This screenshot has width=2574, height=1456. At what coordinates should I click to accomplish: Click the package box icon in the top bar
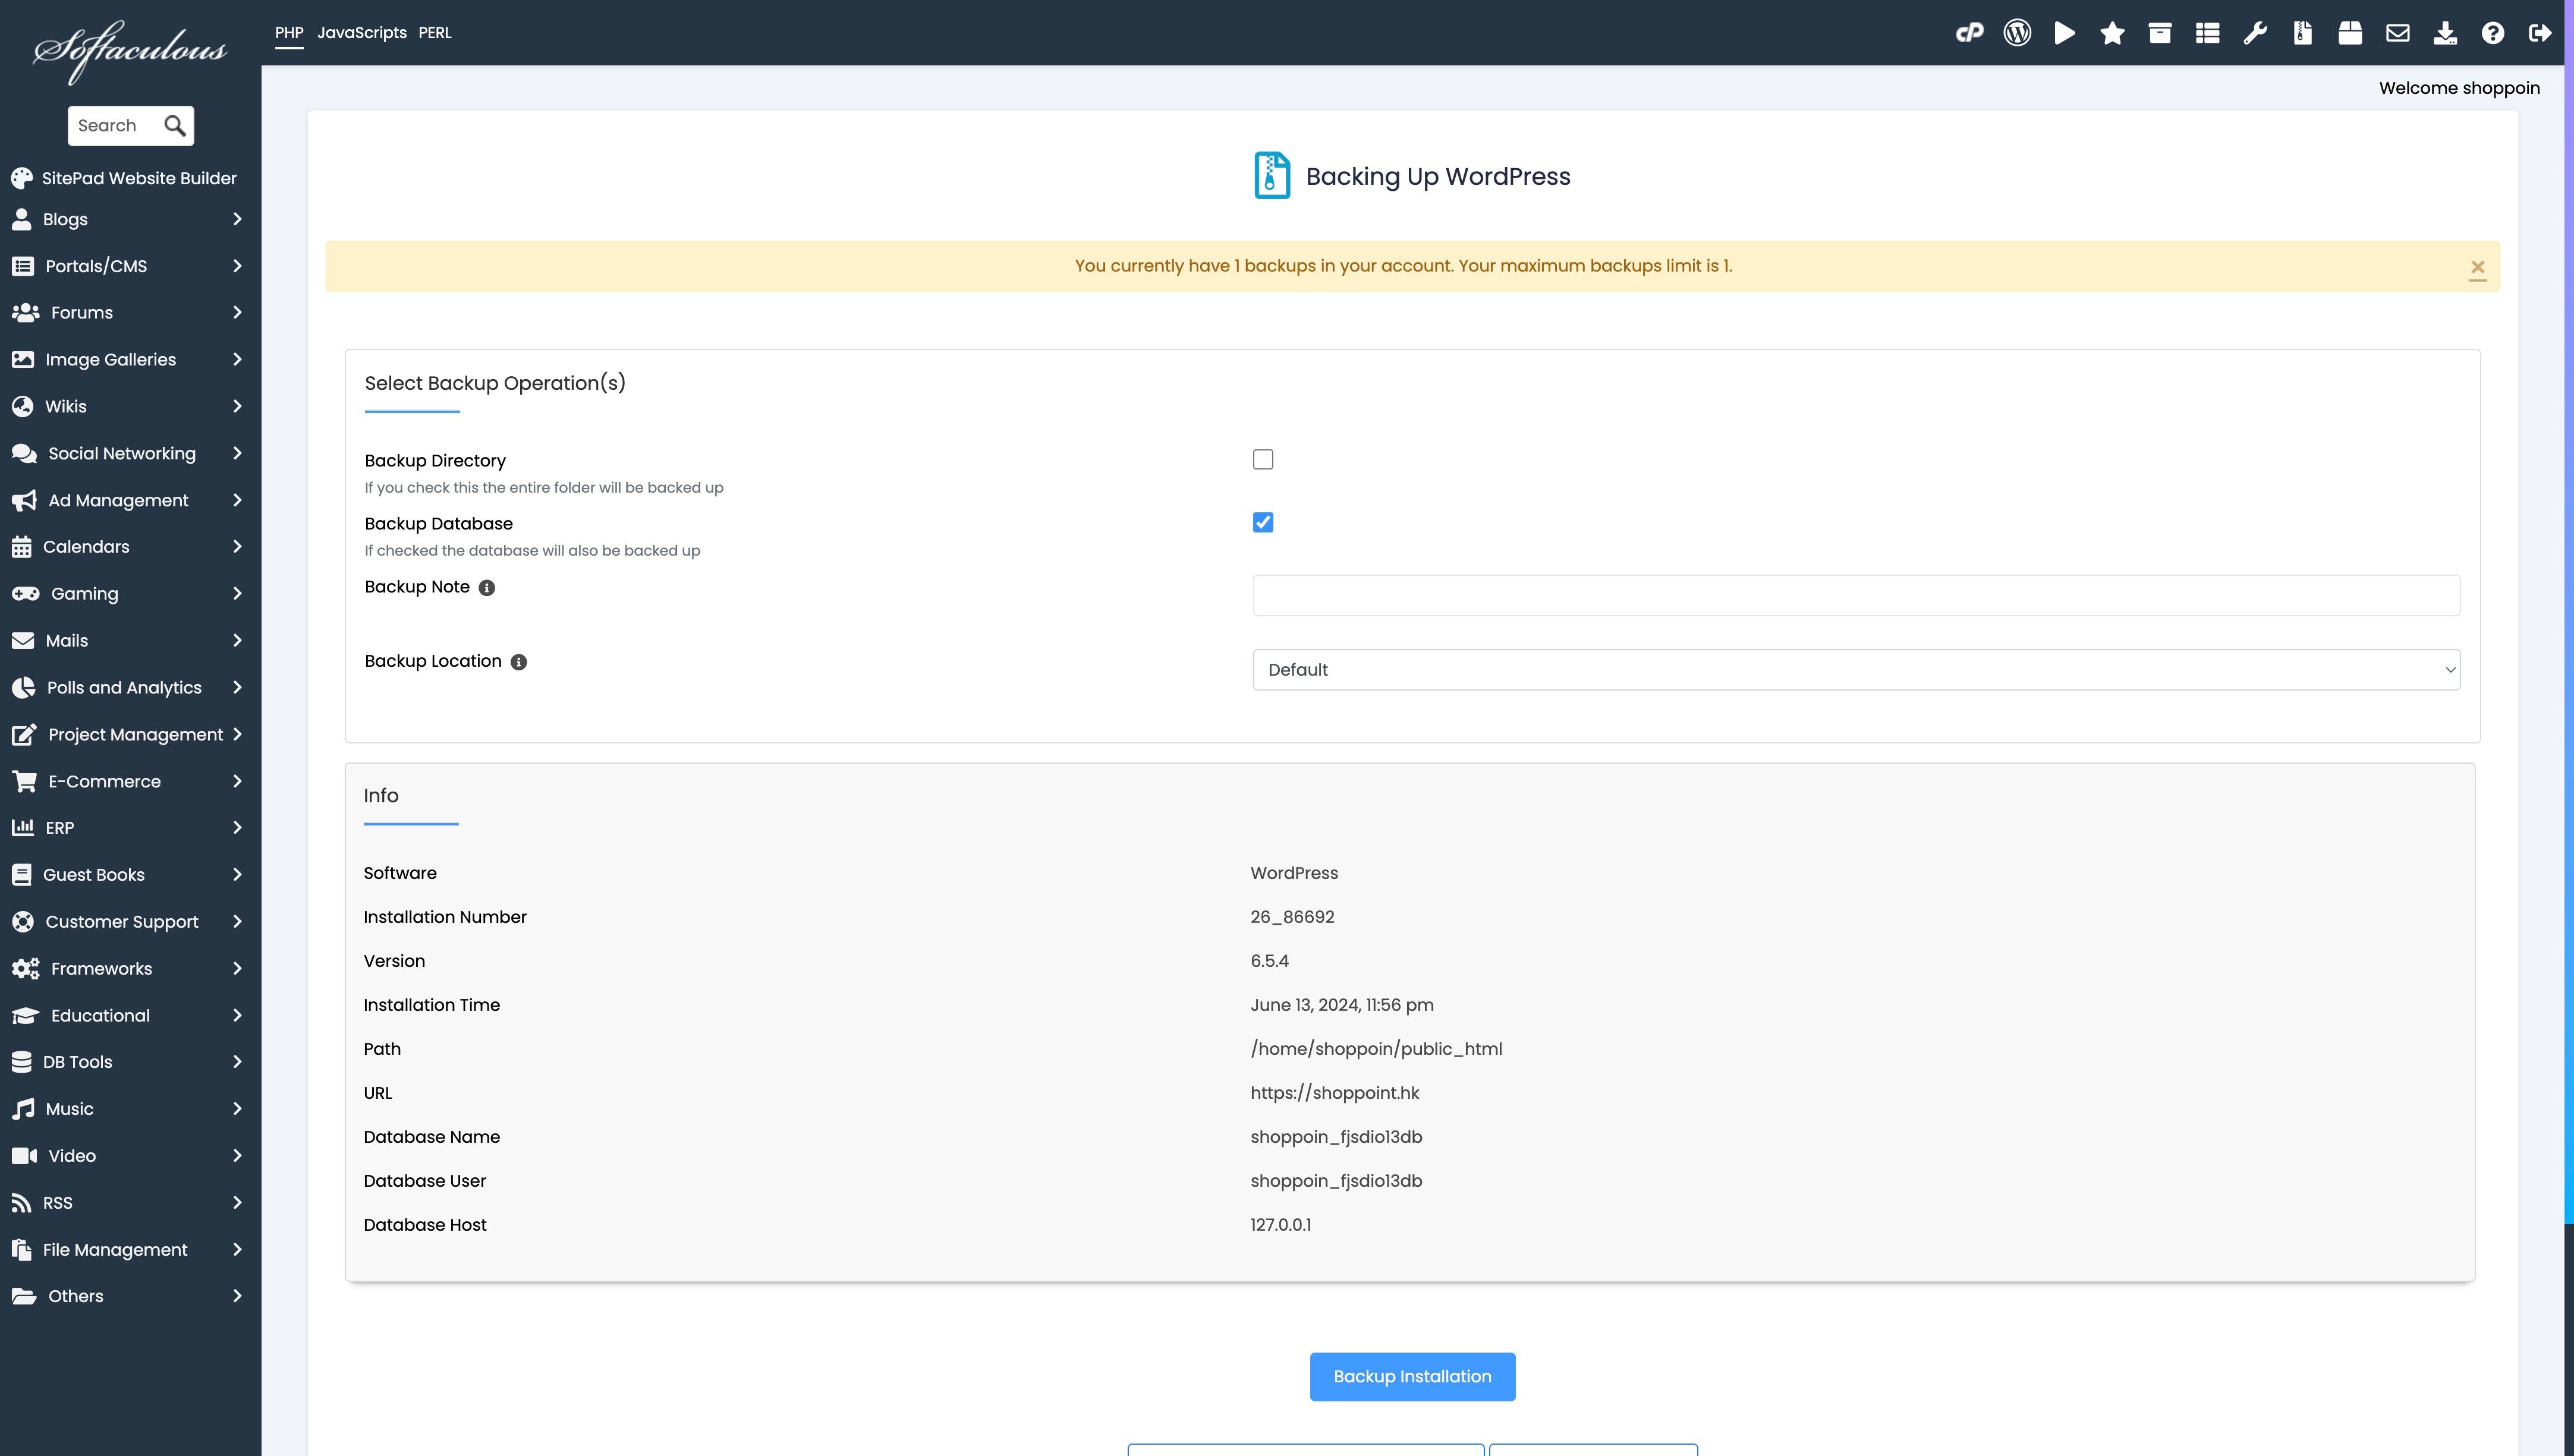coord(2350,33)
